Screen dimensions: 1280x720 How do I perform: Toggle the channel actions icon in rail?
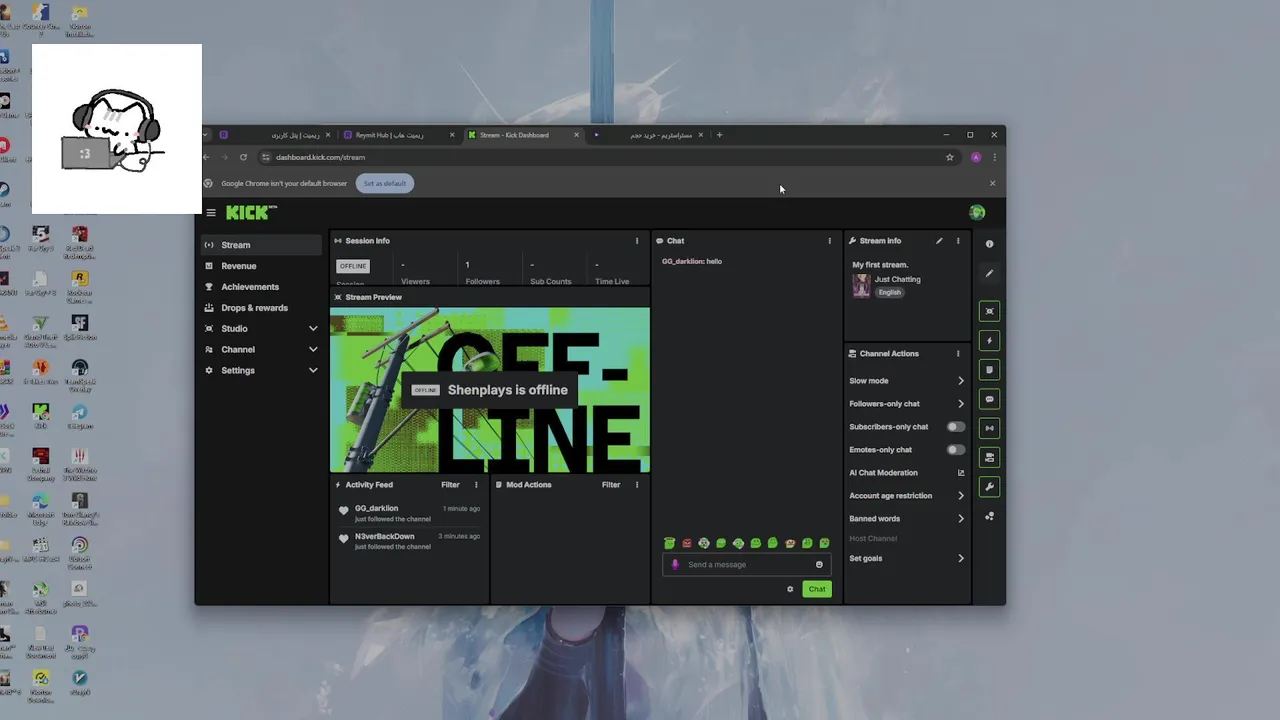coord(990,457)
